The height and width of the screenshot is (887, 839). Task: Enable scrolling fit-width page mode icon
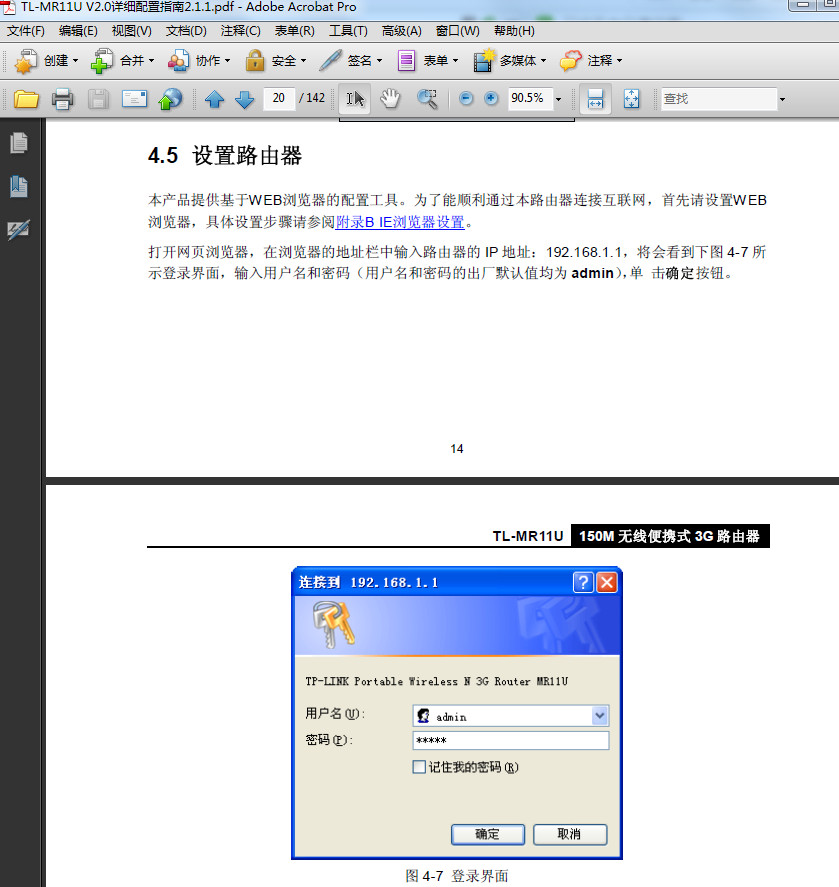point(595,99)
